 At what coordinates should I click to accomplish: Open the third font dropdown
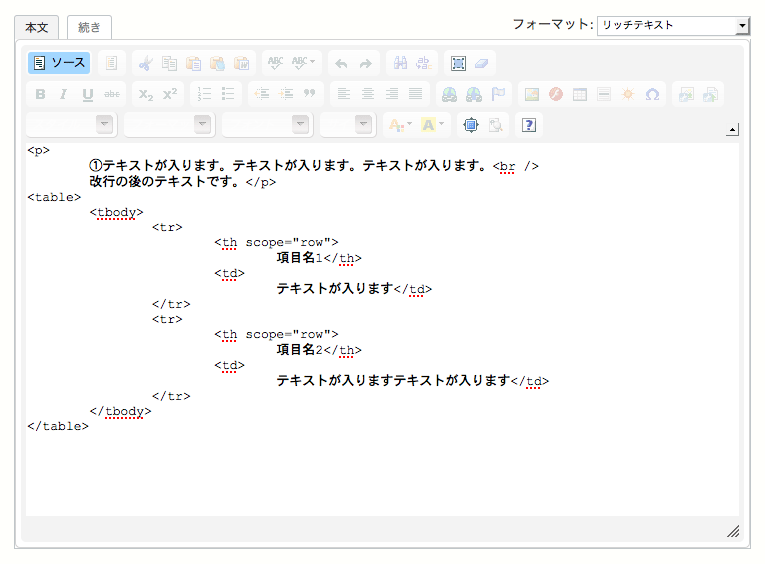[x=267, y=125]
